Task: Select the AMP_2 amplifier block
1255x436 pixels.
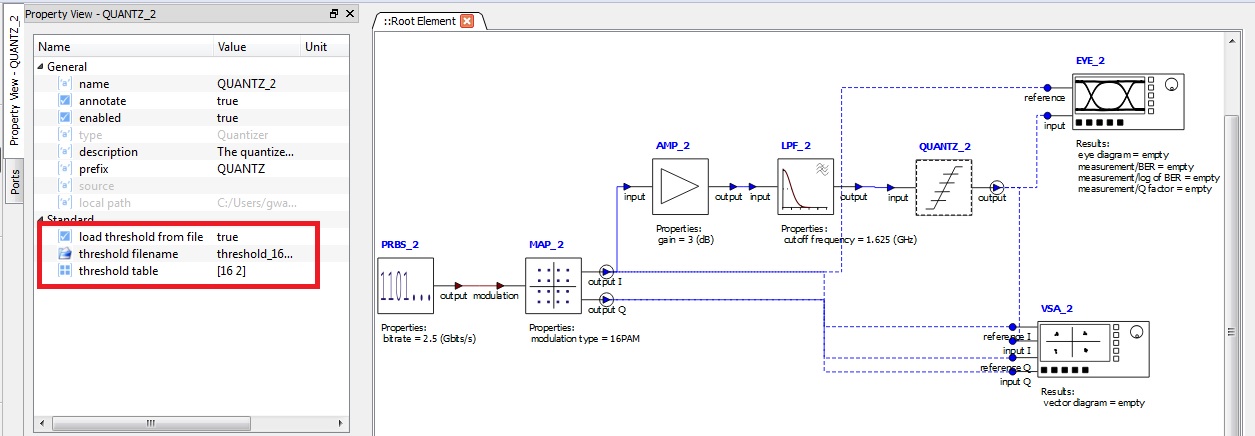Action: click(x=681, y=186)
